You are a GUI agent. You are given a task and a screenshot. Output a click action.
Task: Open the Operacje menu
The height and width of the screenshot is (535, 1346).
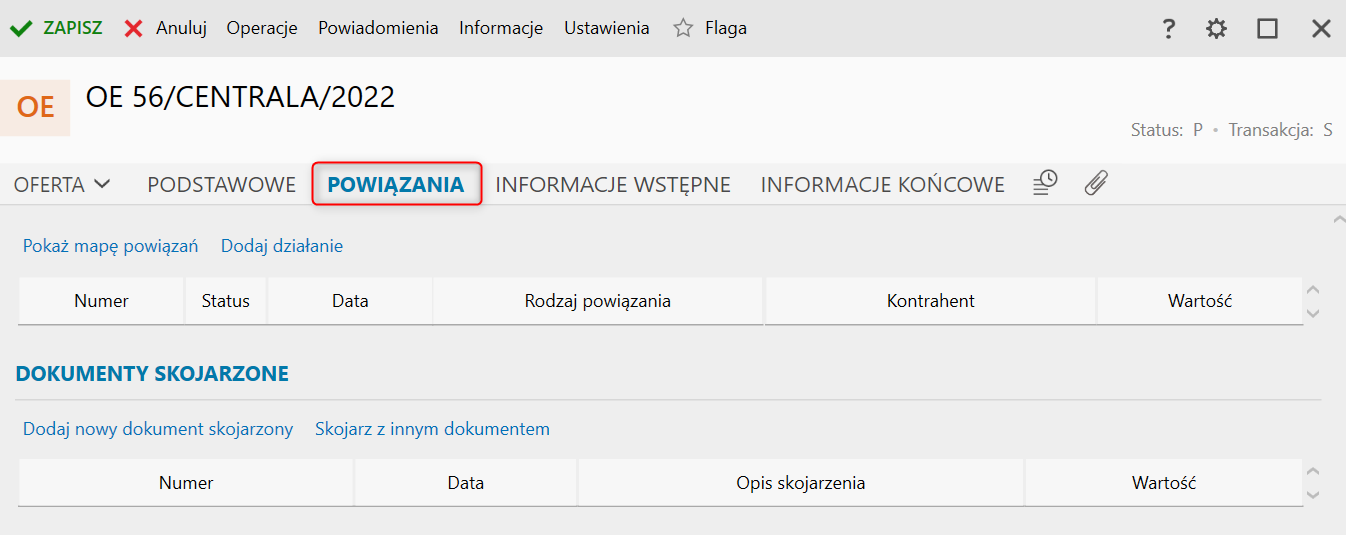pyautogui.click(x=262, y=28)
